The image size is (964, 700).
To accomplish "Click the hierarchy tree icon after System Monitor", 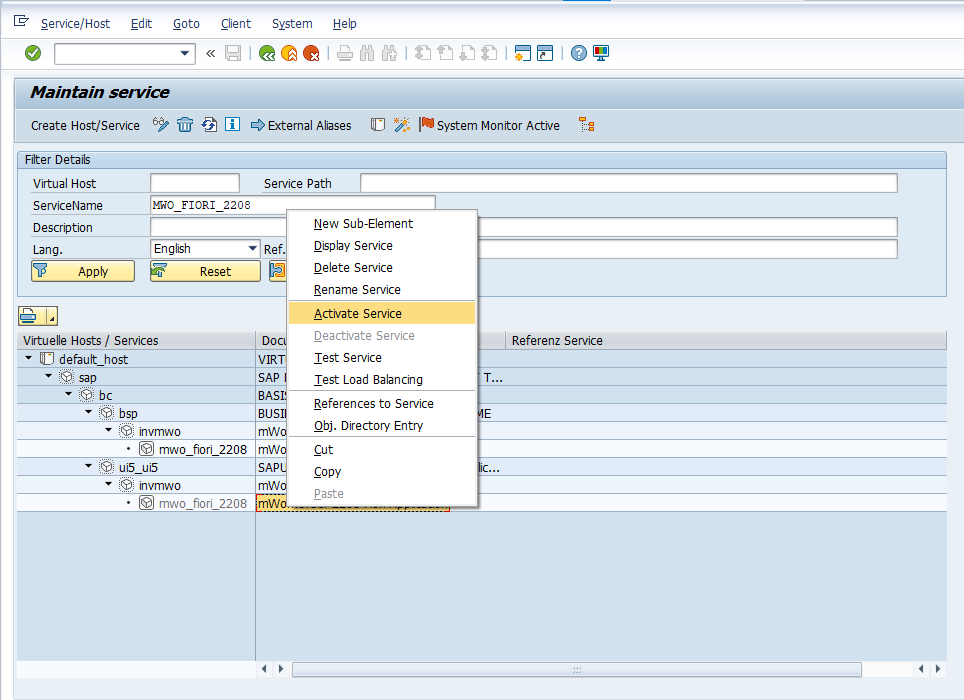I will coord(587,125).
